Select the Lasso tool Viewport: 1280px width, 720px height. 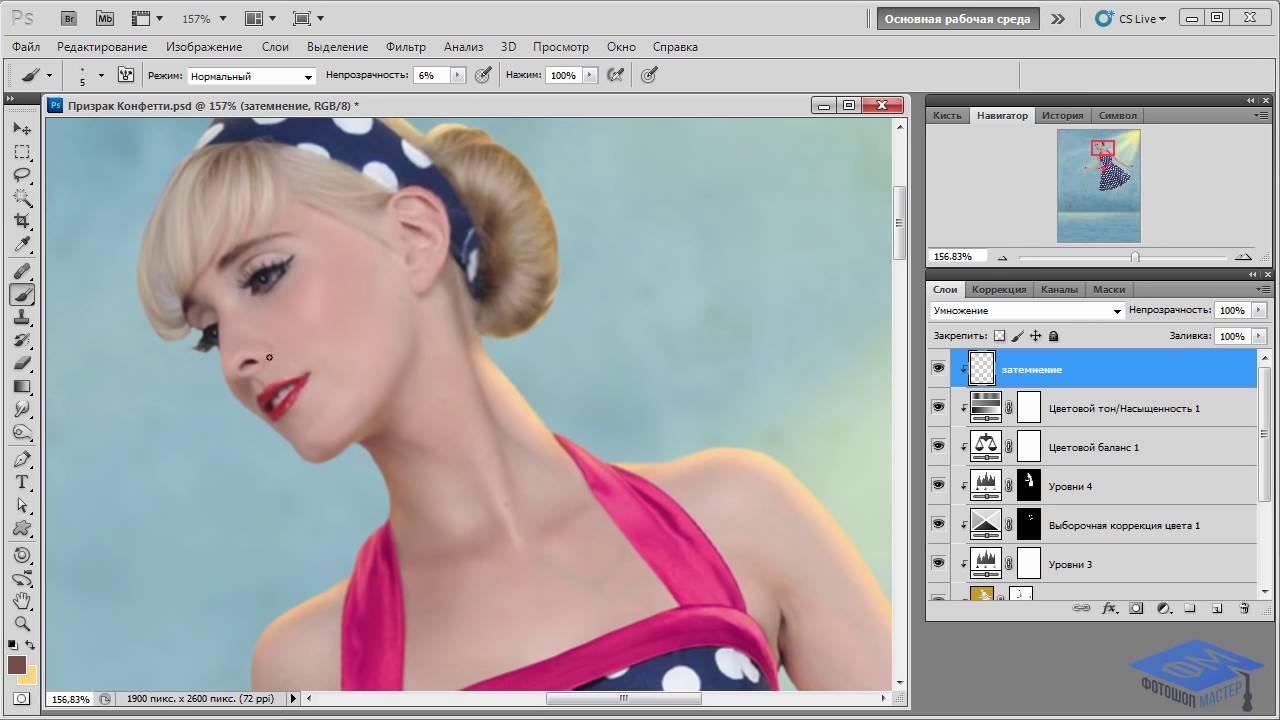(x=22, y=175)
